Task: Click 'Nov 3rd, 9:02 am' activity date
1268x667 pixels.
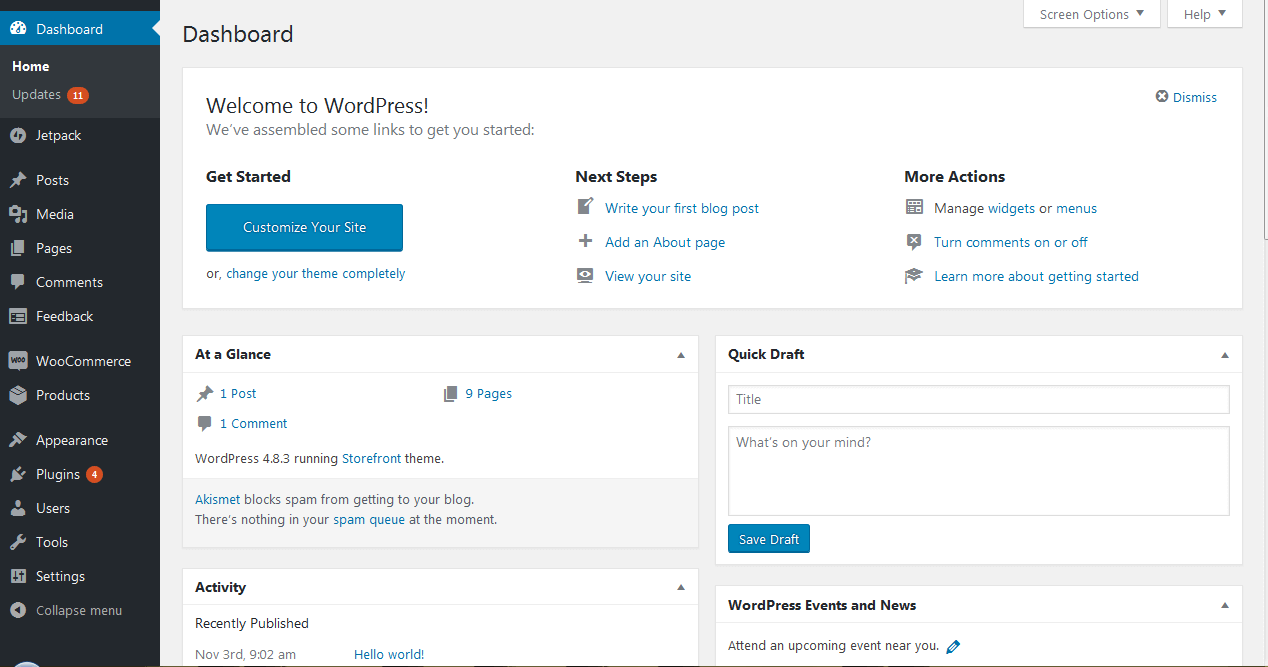Action: click(x=245, y=654)
